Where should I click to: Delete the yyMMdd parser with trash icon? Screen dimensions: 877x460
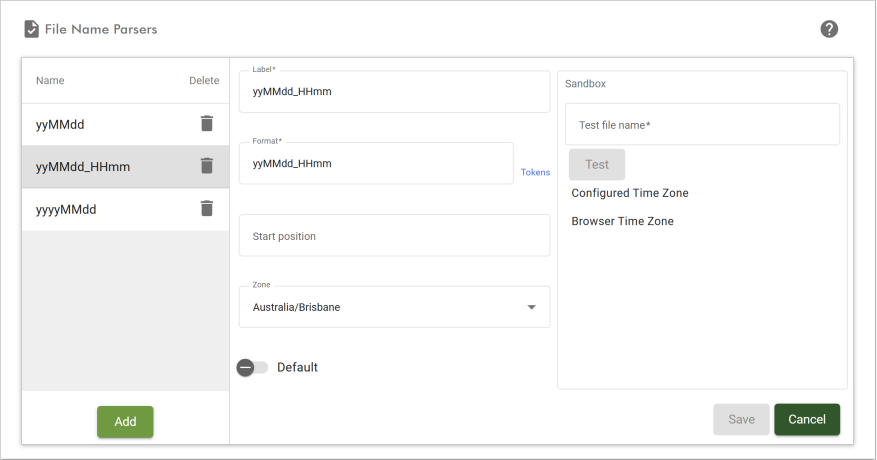[207, 124]
